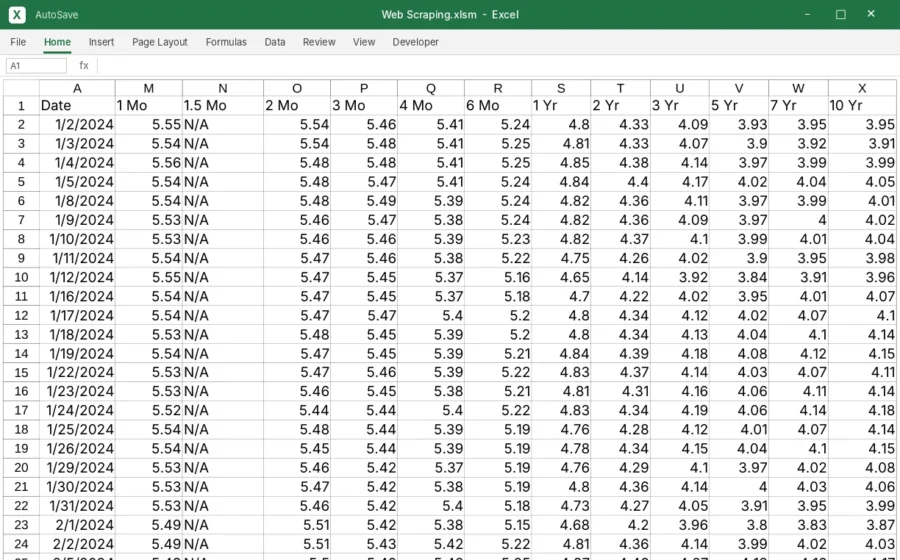Image resolution: width=900 pixels, height=560 pixels.
Task: Click the '3 Yr' header cell
Action: 680,106
